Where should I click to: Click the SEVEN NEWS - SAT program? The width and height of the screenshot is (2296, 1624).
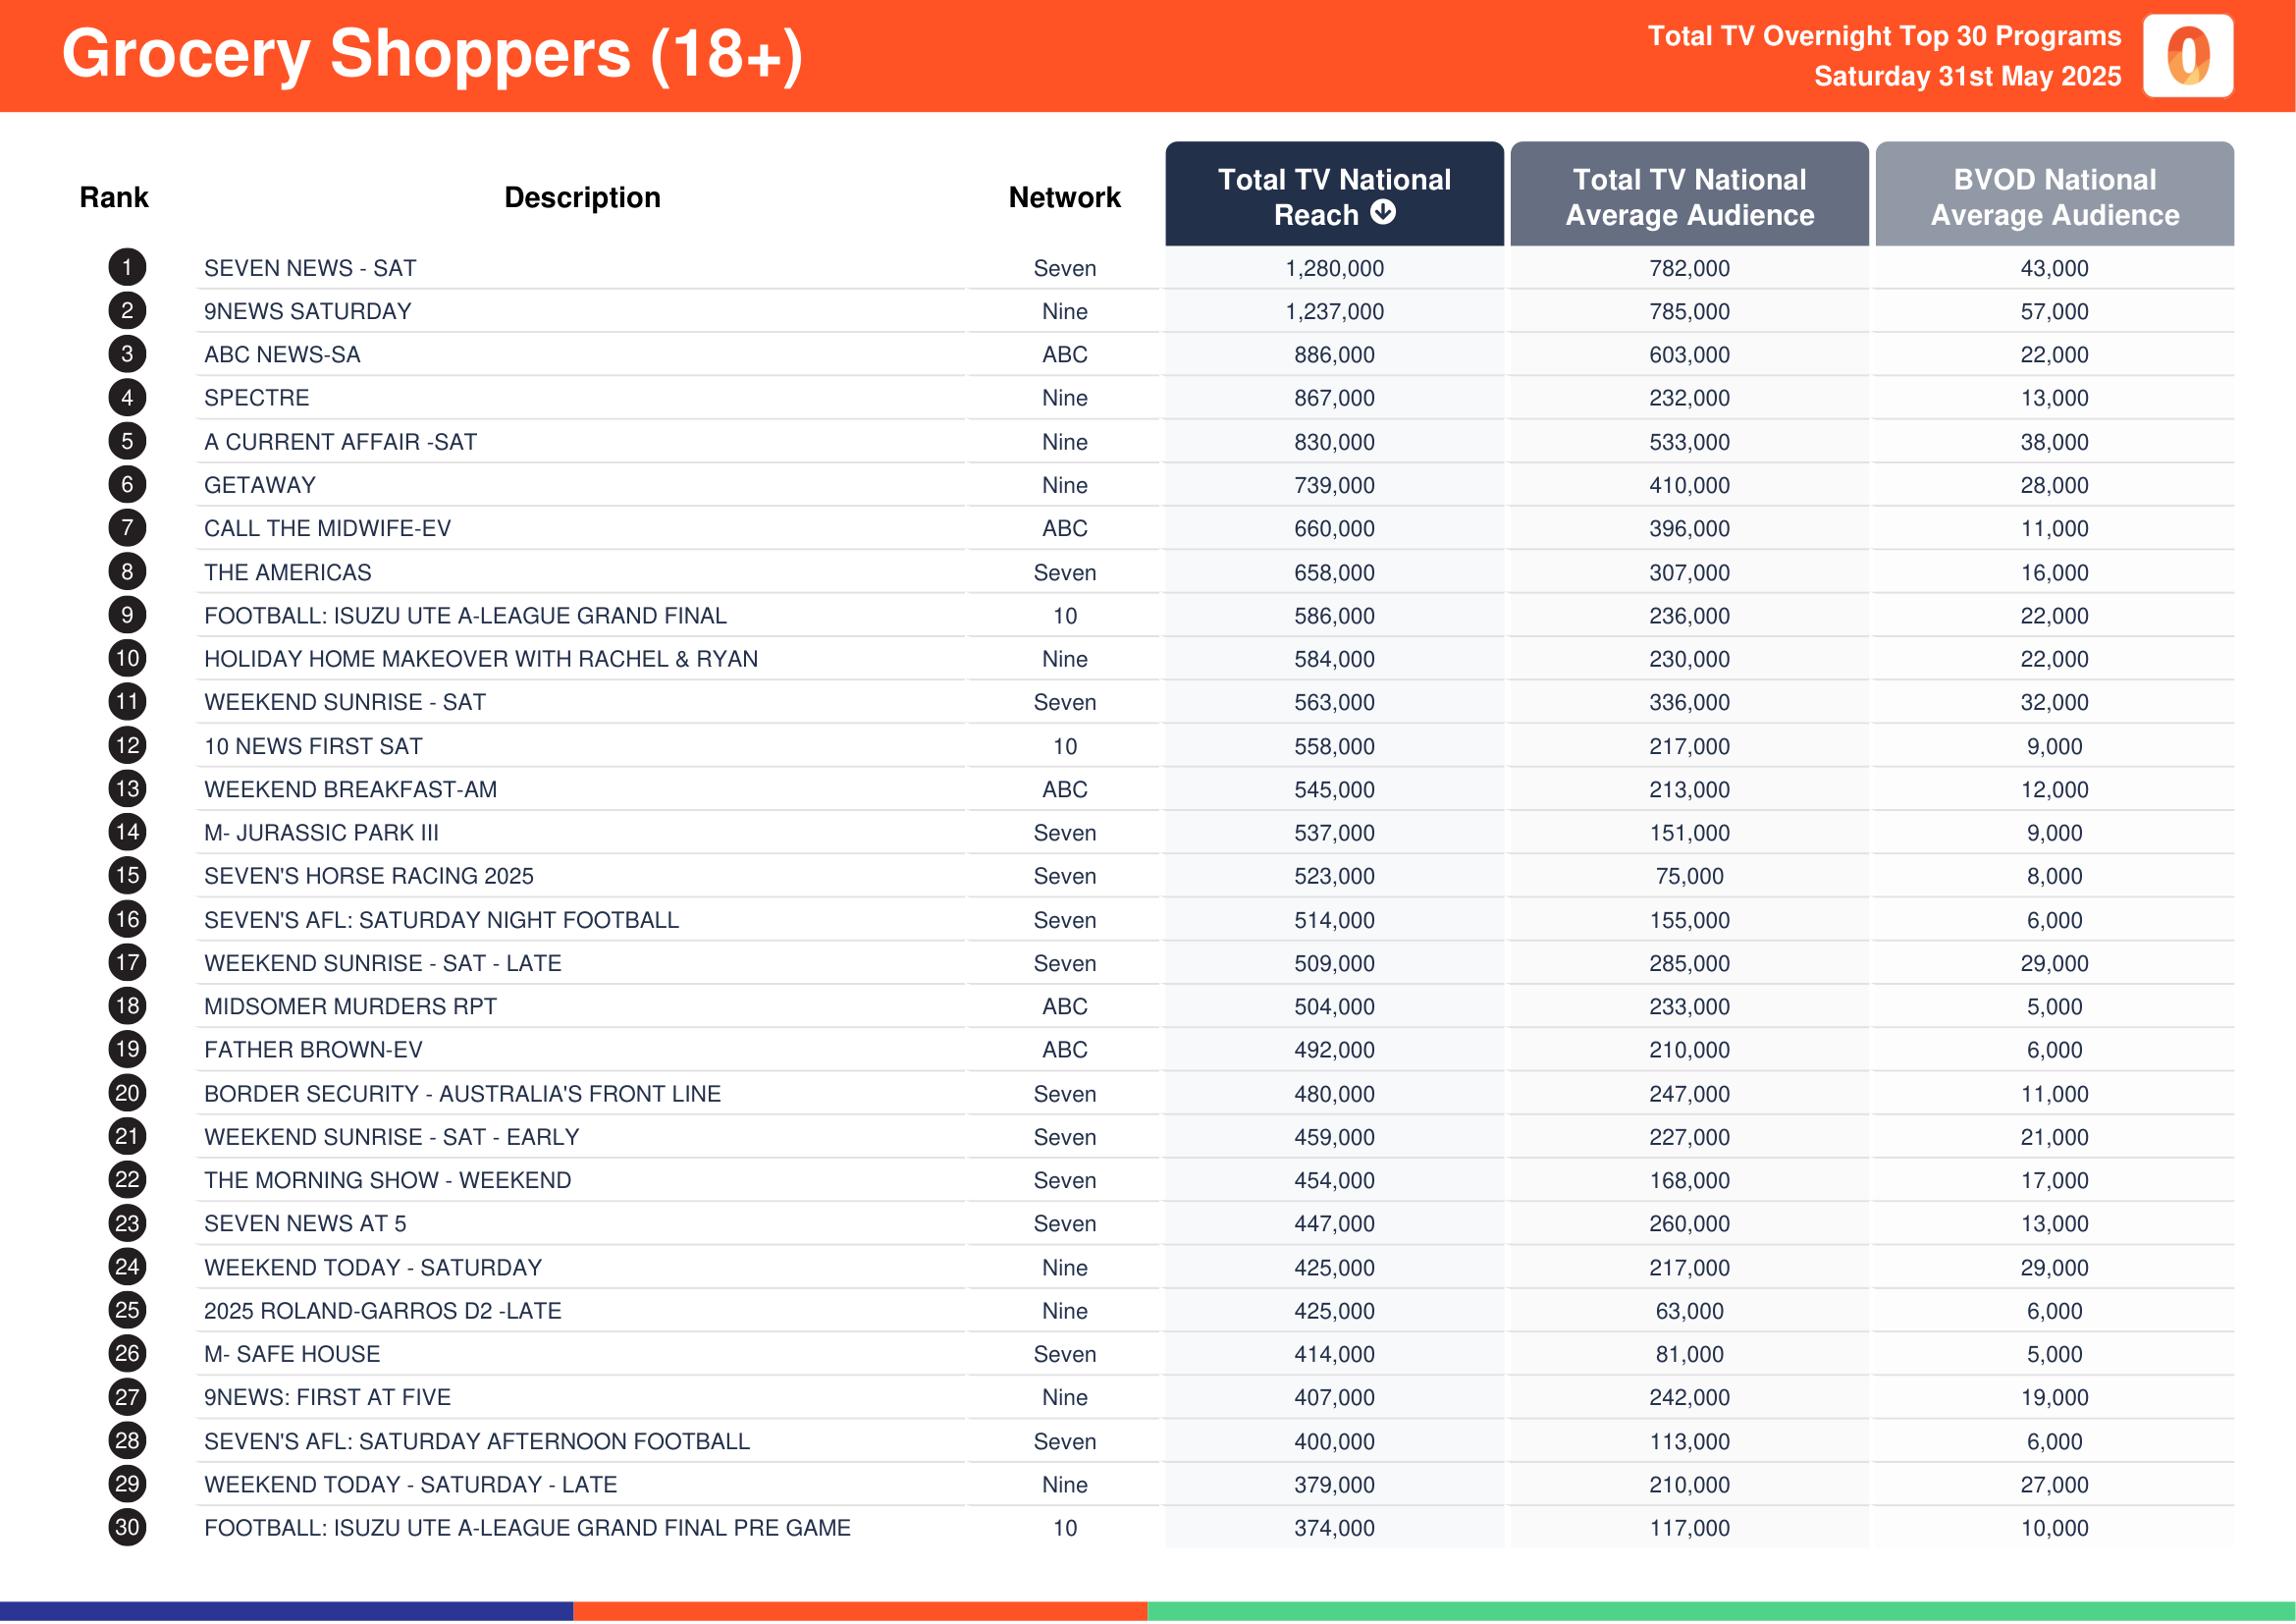click(x=310, y=268)
